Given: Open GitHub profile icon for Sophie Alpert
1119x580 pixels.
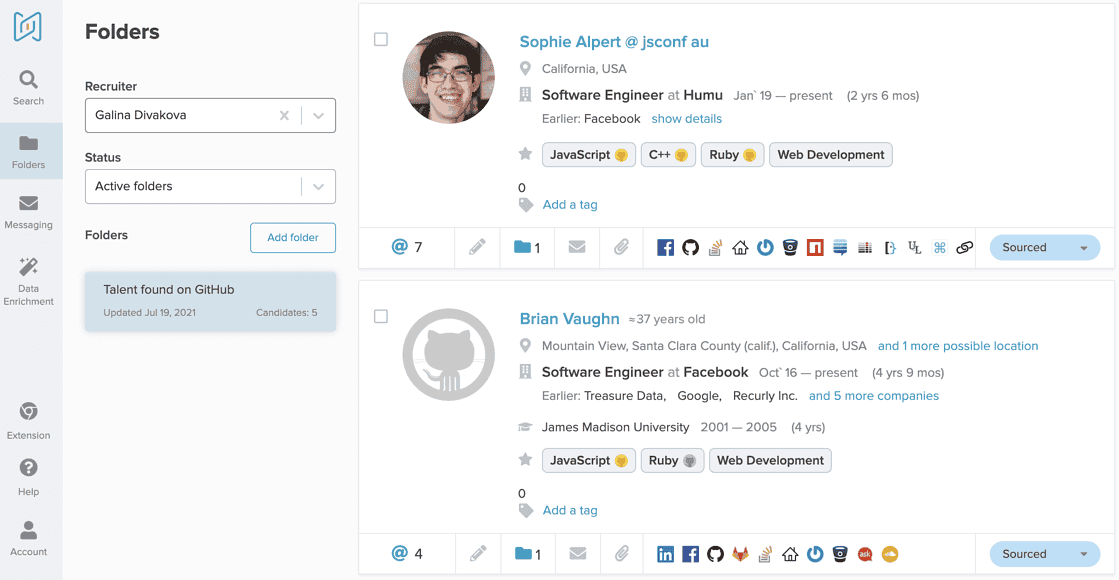Looking at the screenshot, I should (690, 248).
